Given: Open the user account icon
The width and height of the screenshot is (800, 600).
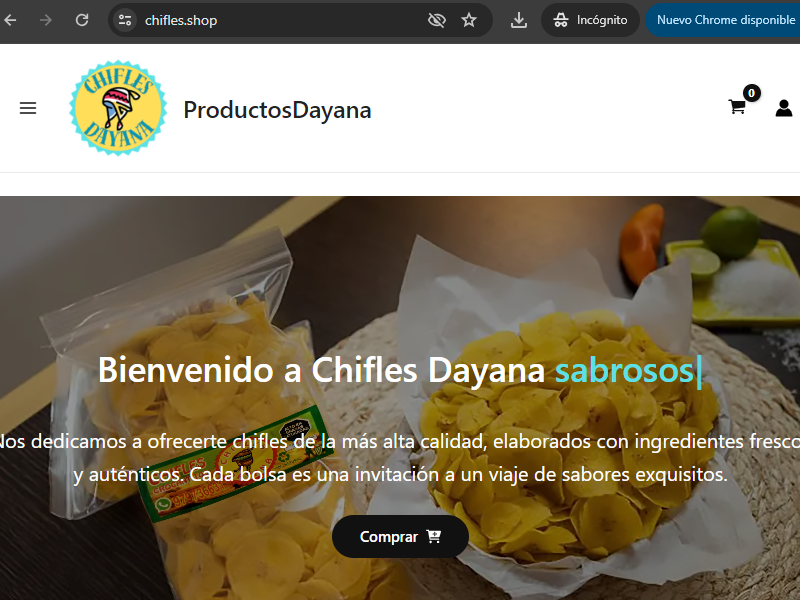Looking at the screenshot, I should coord(784,108).
